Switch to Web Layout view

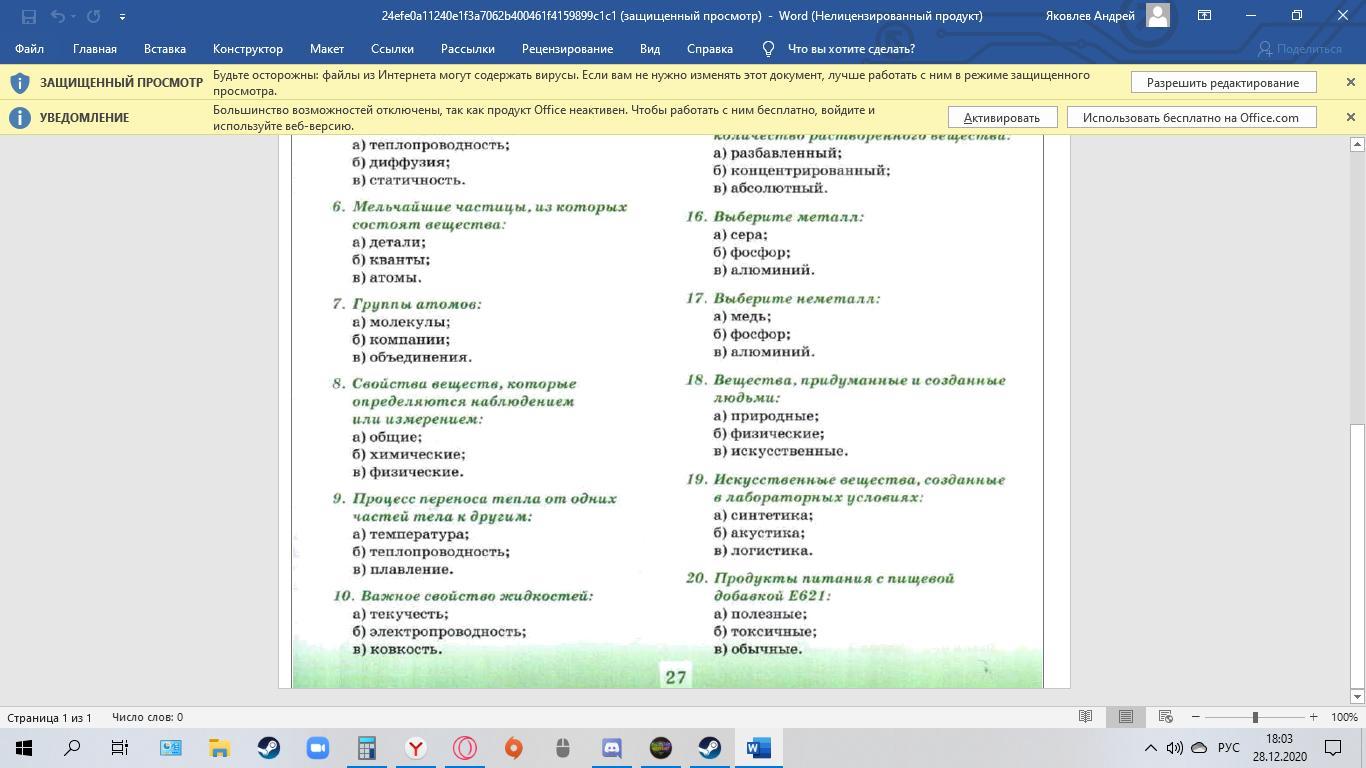tap(1165, 716)
